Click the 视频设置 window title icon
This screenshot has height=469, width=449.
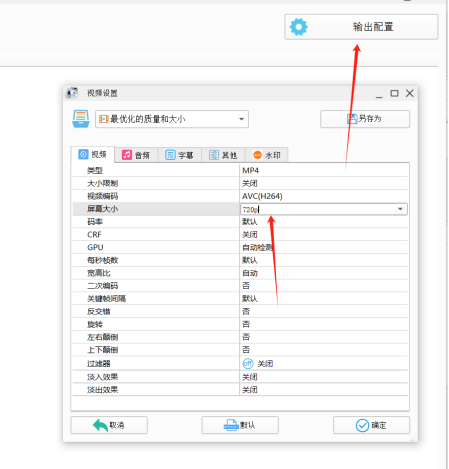tap(72, 93)
